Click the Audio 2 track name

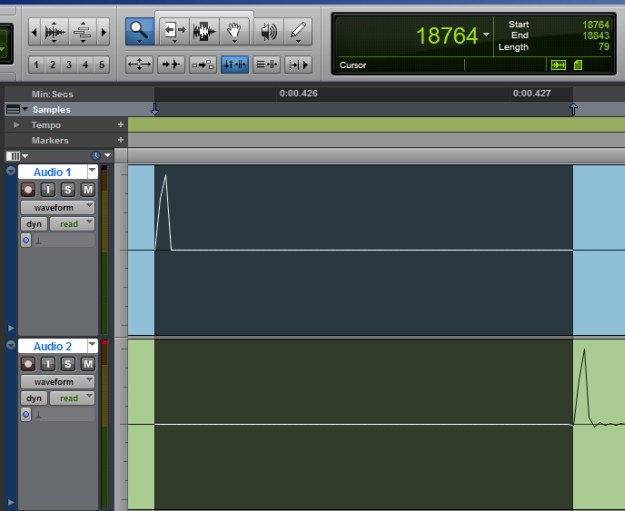coord(53,346)
